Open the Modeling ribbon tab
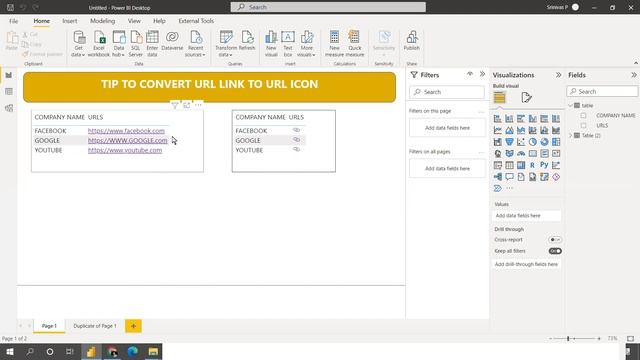640x360 pixels. (x=102, y=21)
